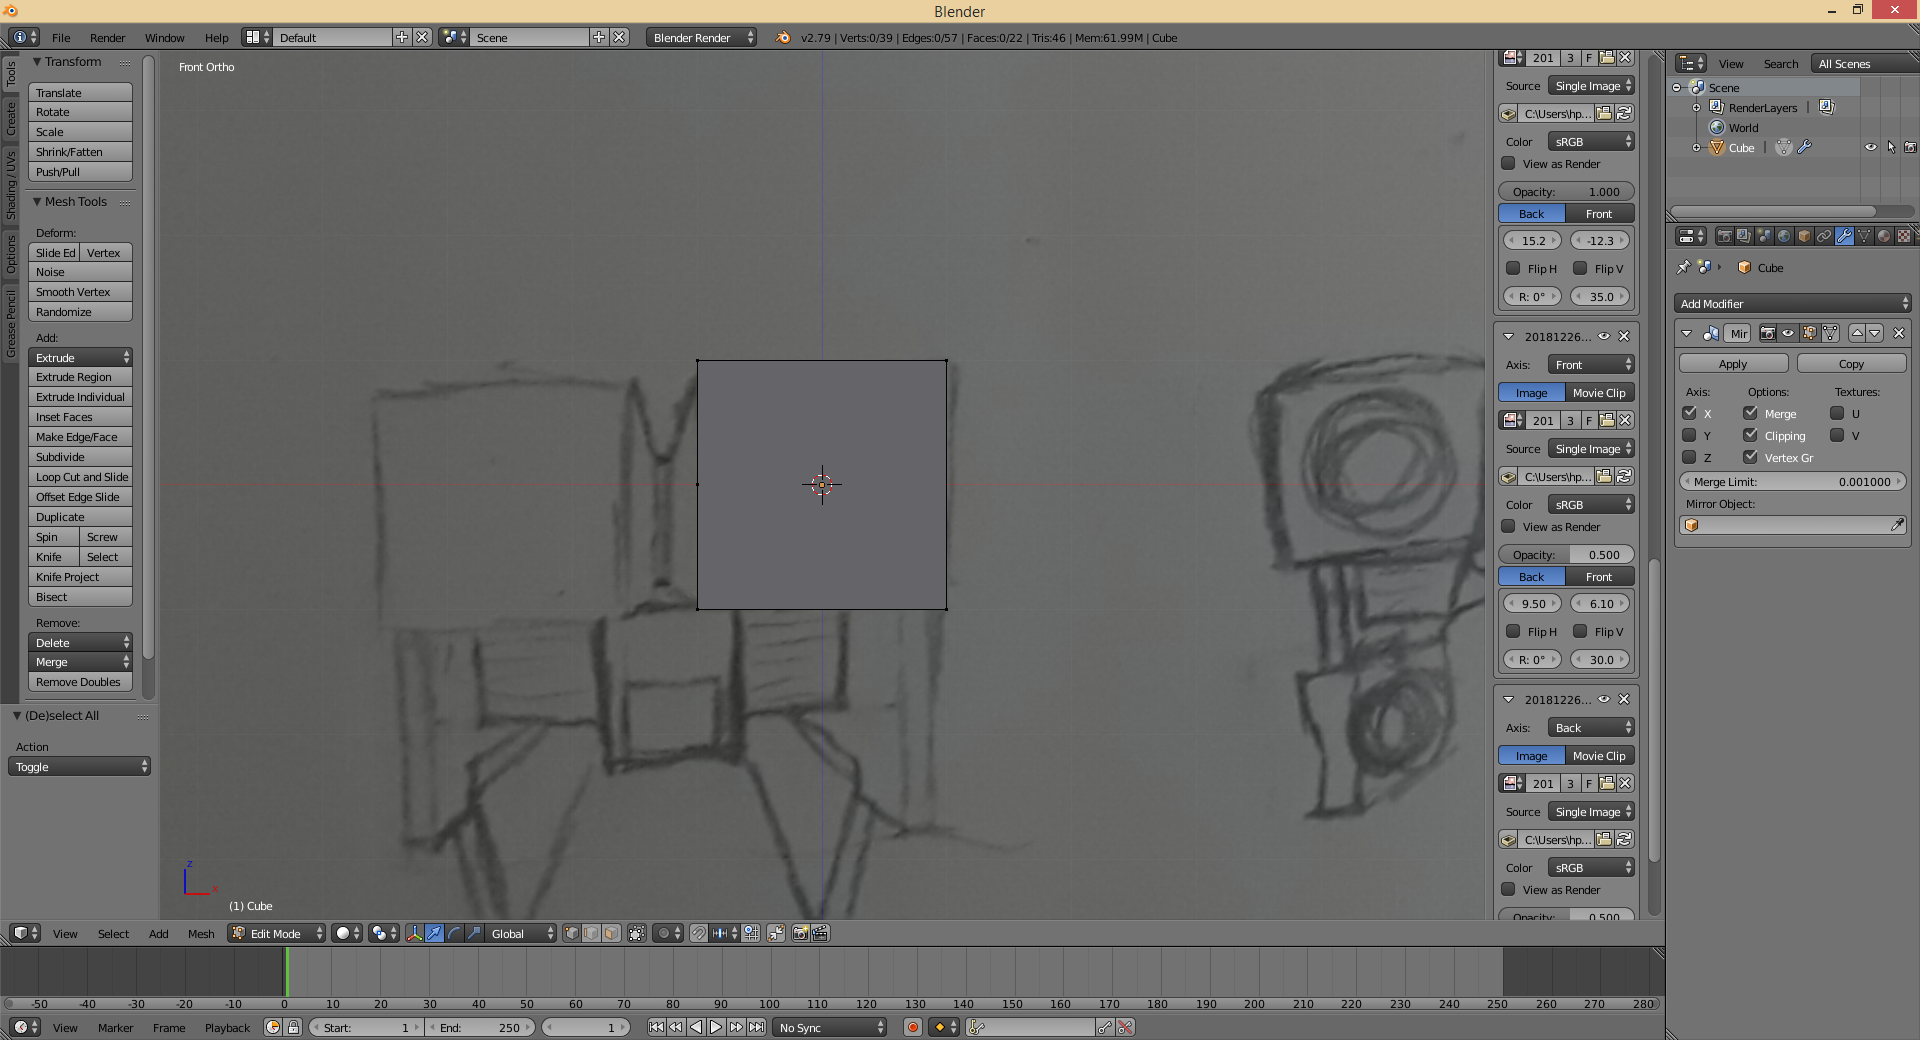Click the OpenGL render image camera icon

tap(800, 933)
